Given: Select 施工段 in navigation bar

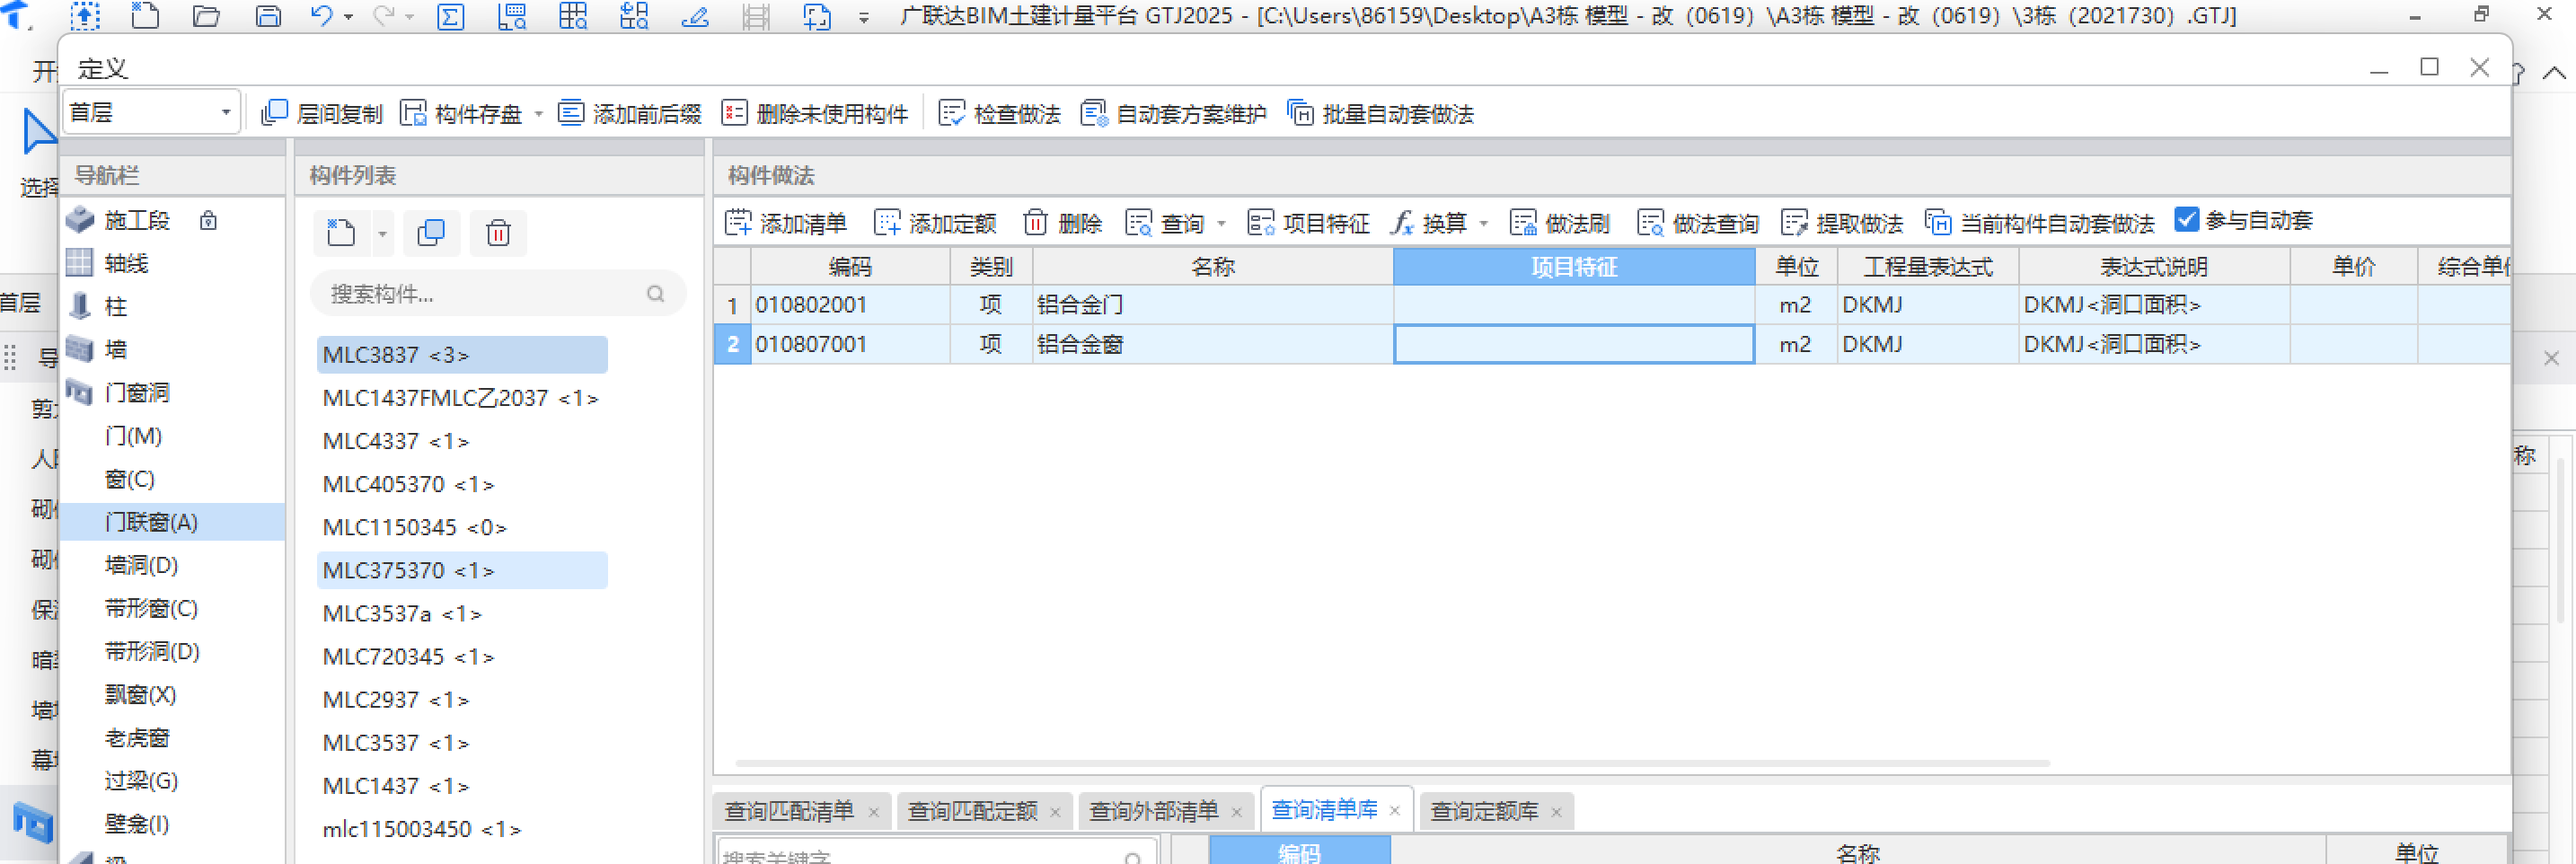Looking at the screenshot, I should (x=137, y=220).
